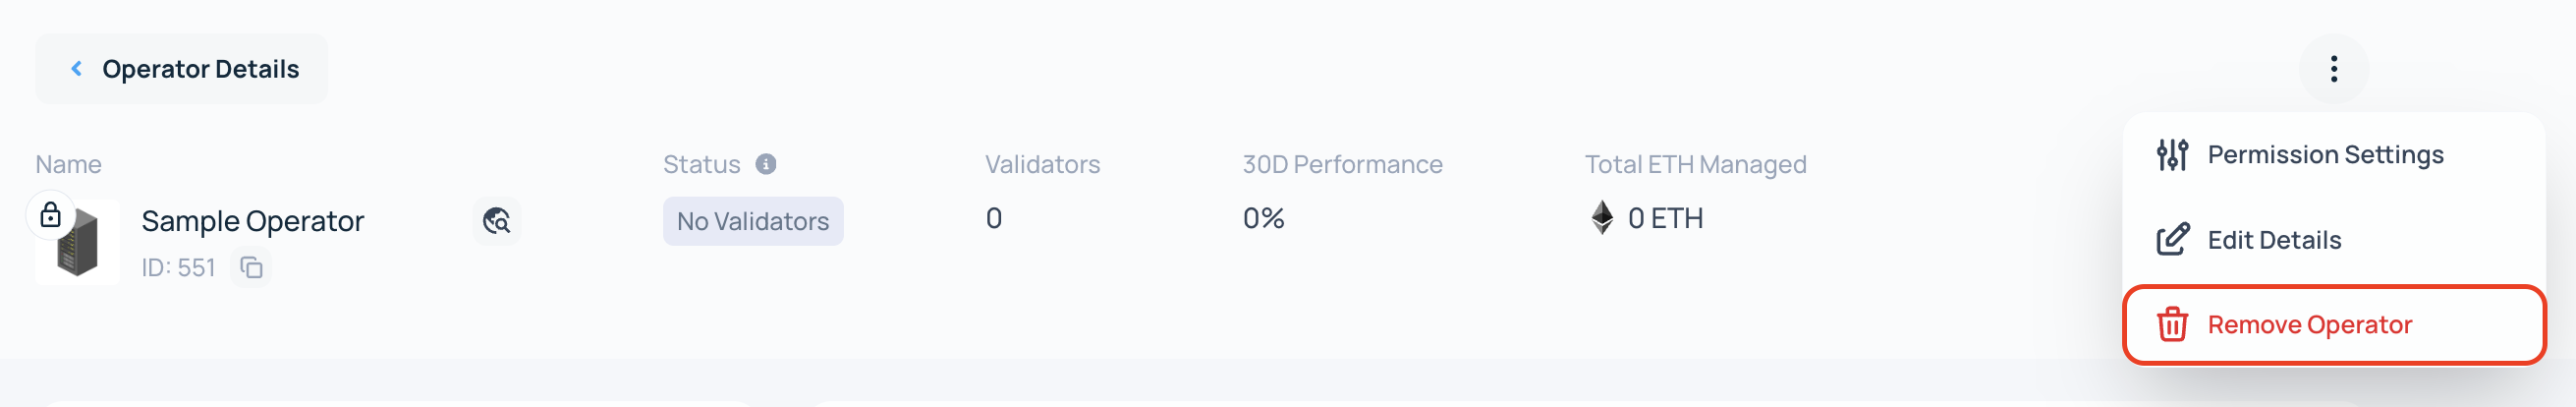Click the 0 ETH value
The height and width of the screenshot is (407, 2576).
[x=1665, y=218]
